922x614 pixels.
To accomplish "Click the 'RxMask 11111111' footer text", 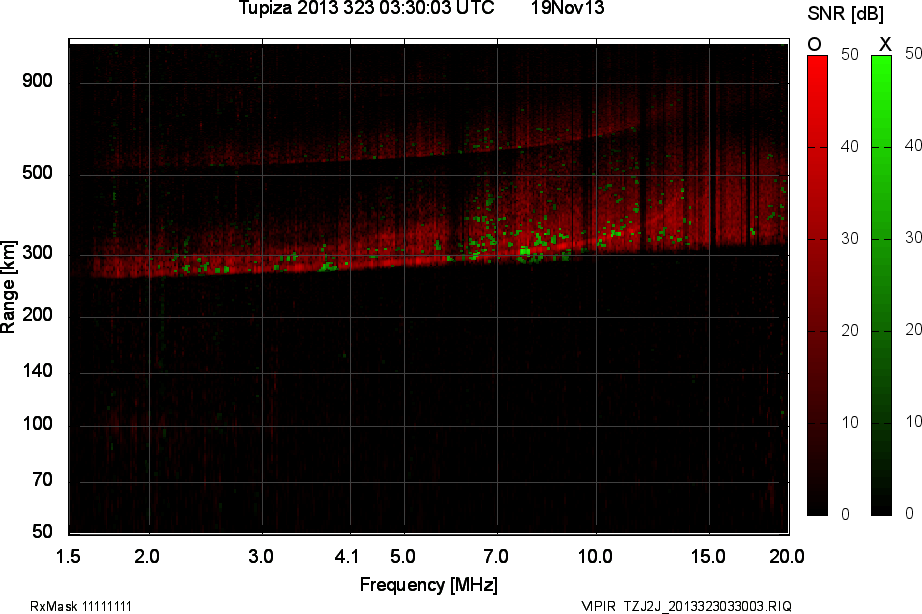I will coord(81,606).
